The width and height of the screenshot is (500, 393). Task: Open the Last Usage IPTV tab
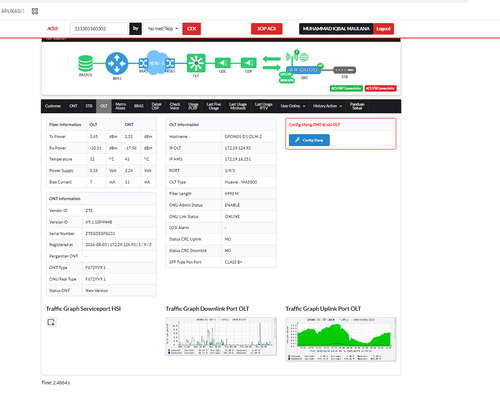coord(264,106)
